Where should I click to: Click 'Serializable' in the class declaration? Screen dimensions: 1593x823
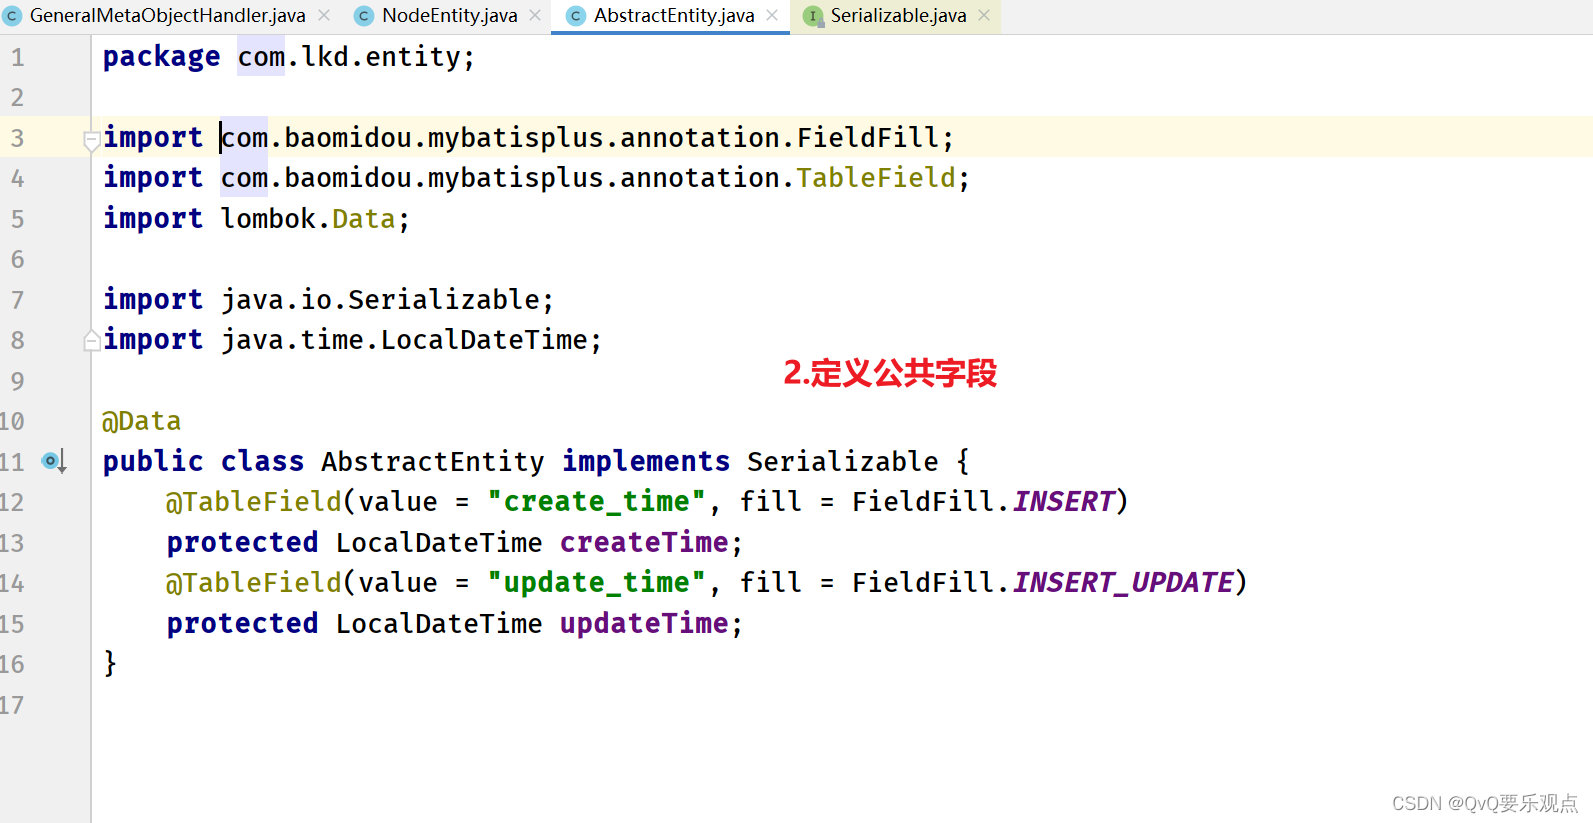(843, 461)
